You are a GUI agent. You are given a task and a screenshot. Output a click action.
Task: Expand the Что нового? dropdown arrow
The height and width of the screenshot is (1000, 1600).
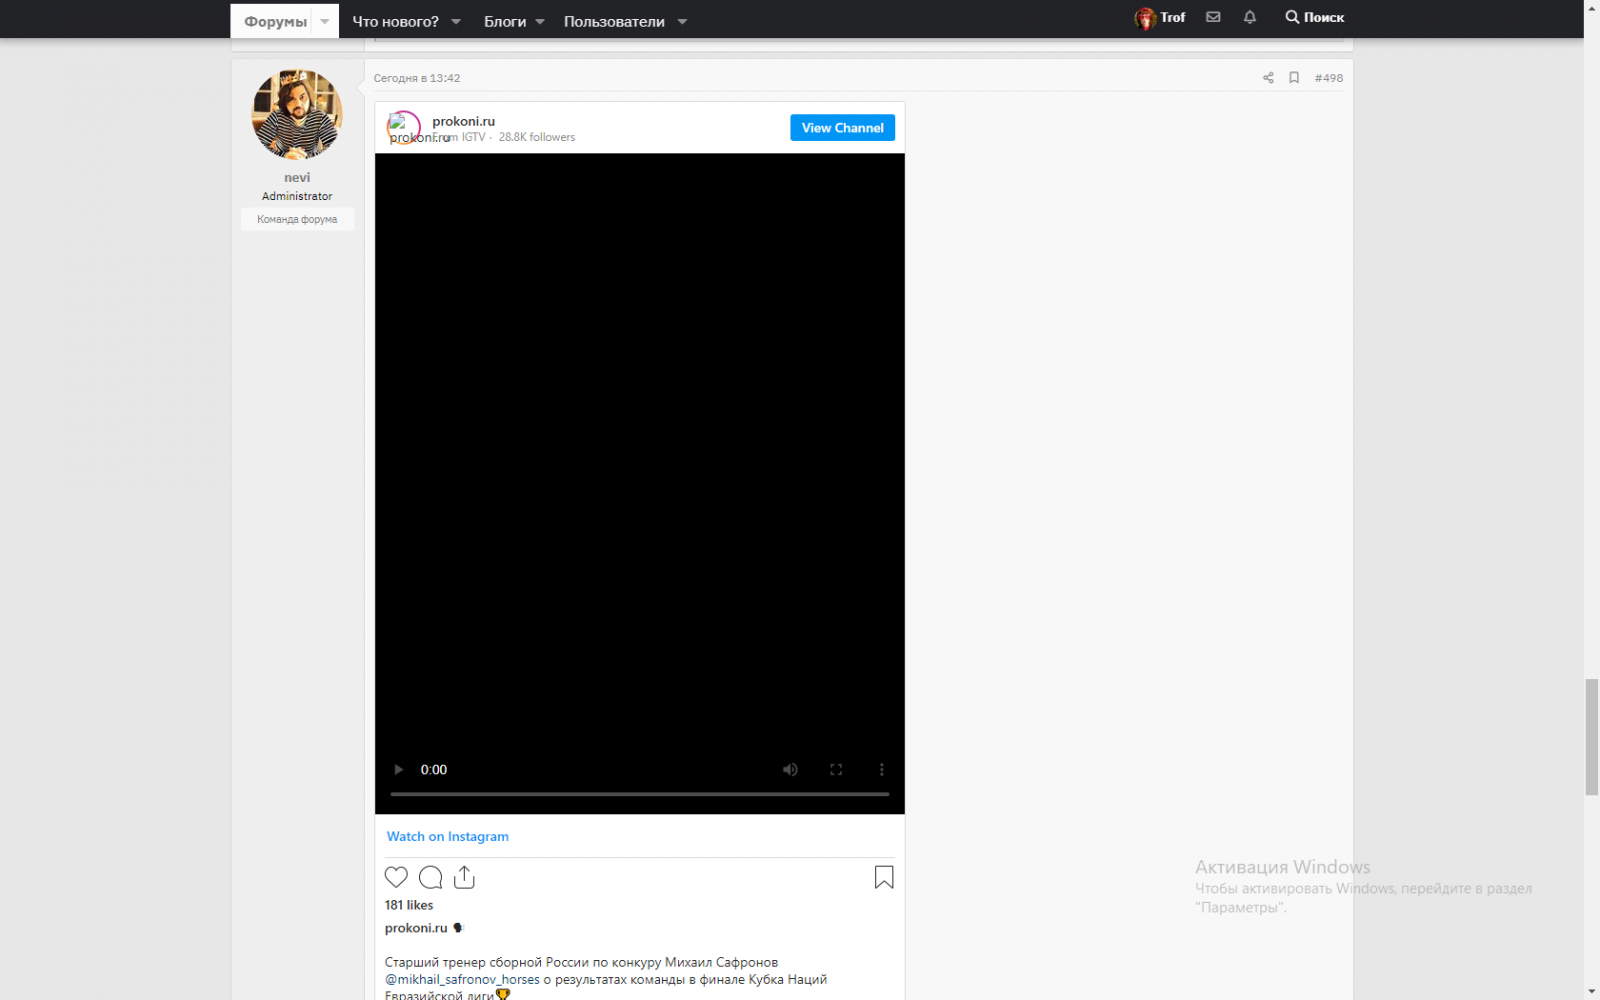point(456,22)
